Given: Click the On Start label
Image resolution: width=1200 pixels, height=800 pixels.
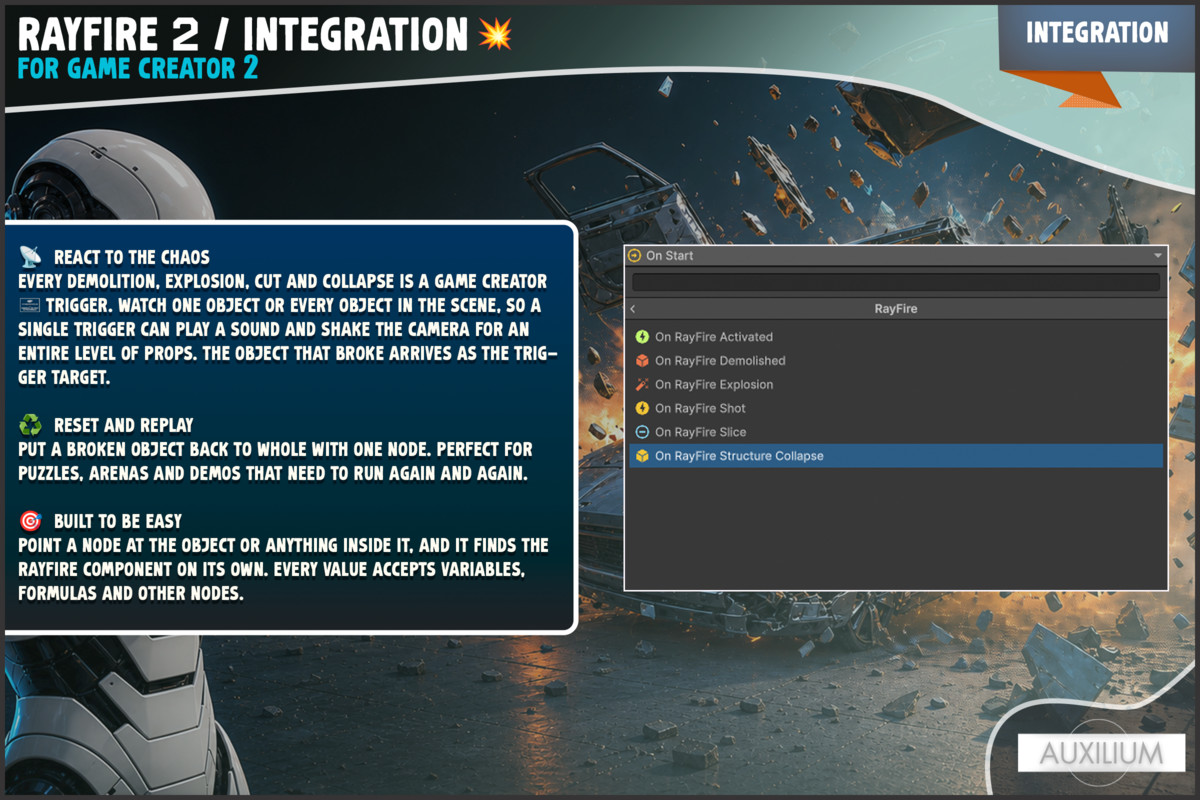Looking at the screenshot, I should [669, 256].
